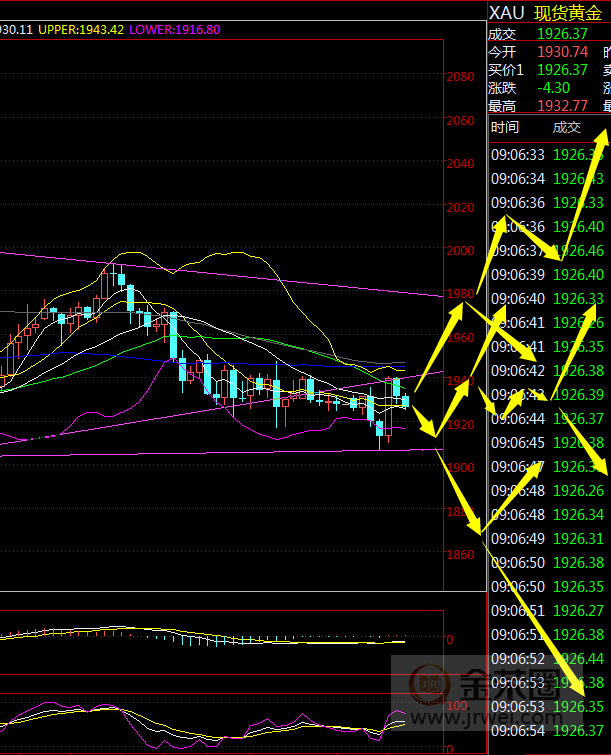This screenshot has width=611, height=755.
Task: Select the 09:06:33 tick row
Action: click(x=545, y=155)
